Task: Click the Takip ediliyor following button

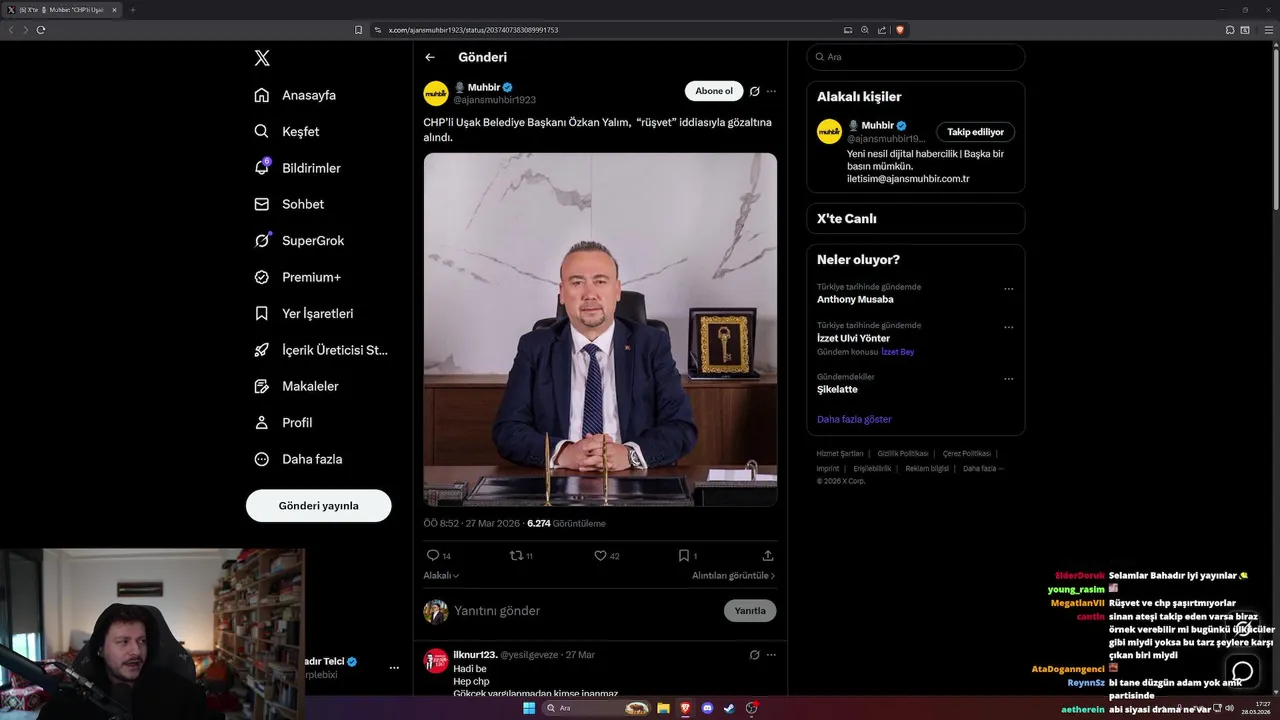Action: pyautogui.click(x=975, y=131)
